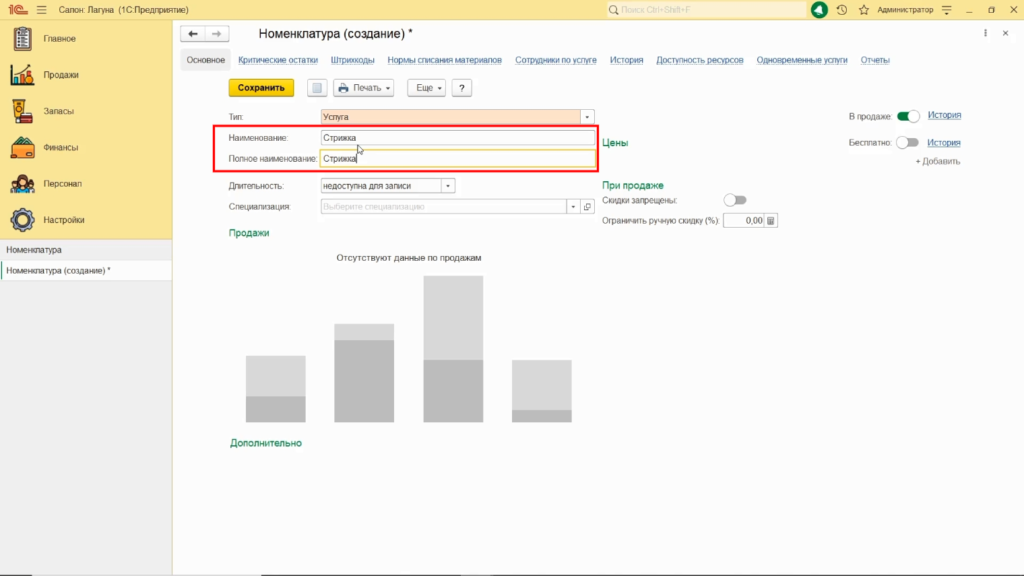
Task: Click the + Добавить price link
Action: [938, 161]
